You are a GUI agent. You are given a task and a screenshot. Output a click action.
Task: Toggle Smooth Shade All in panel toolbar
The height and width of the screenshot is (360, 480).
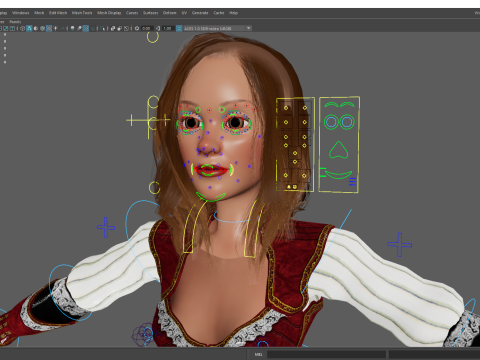[29, 28]
